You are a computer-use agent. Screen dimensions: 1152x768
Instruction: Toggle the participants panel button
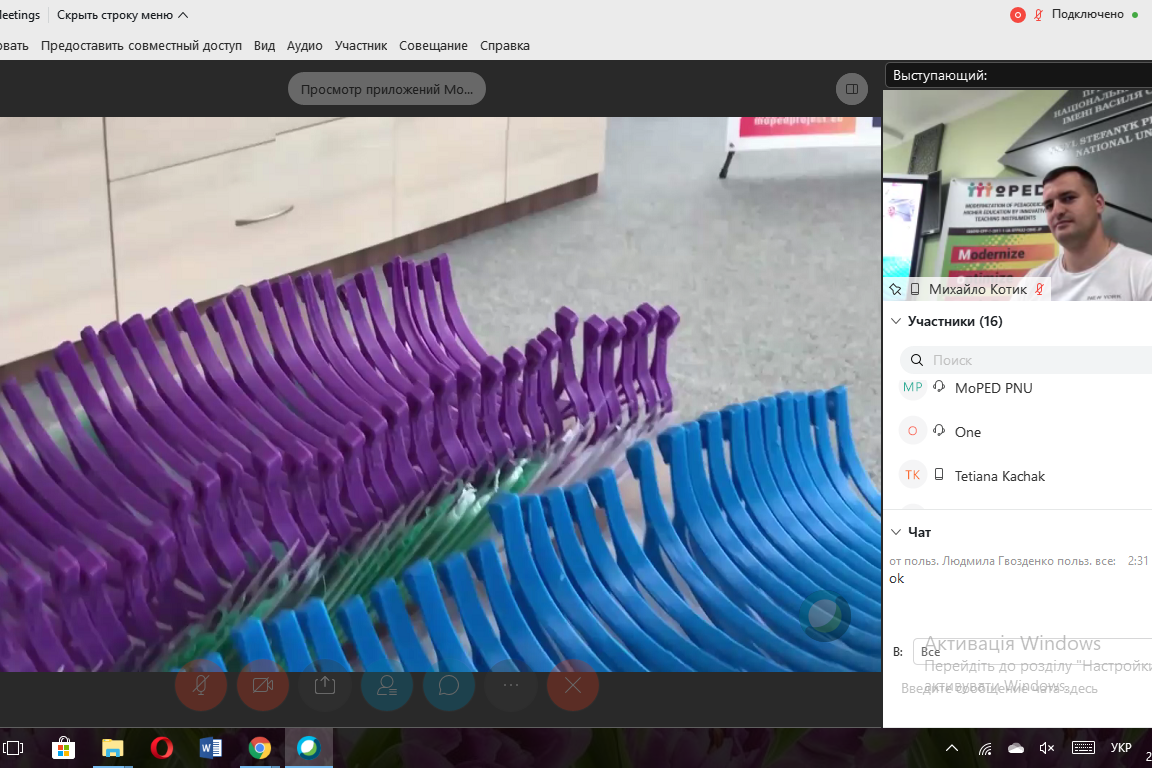click(387, 685)
